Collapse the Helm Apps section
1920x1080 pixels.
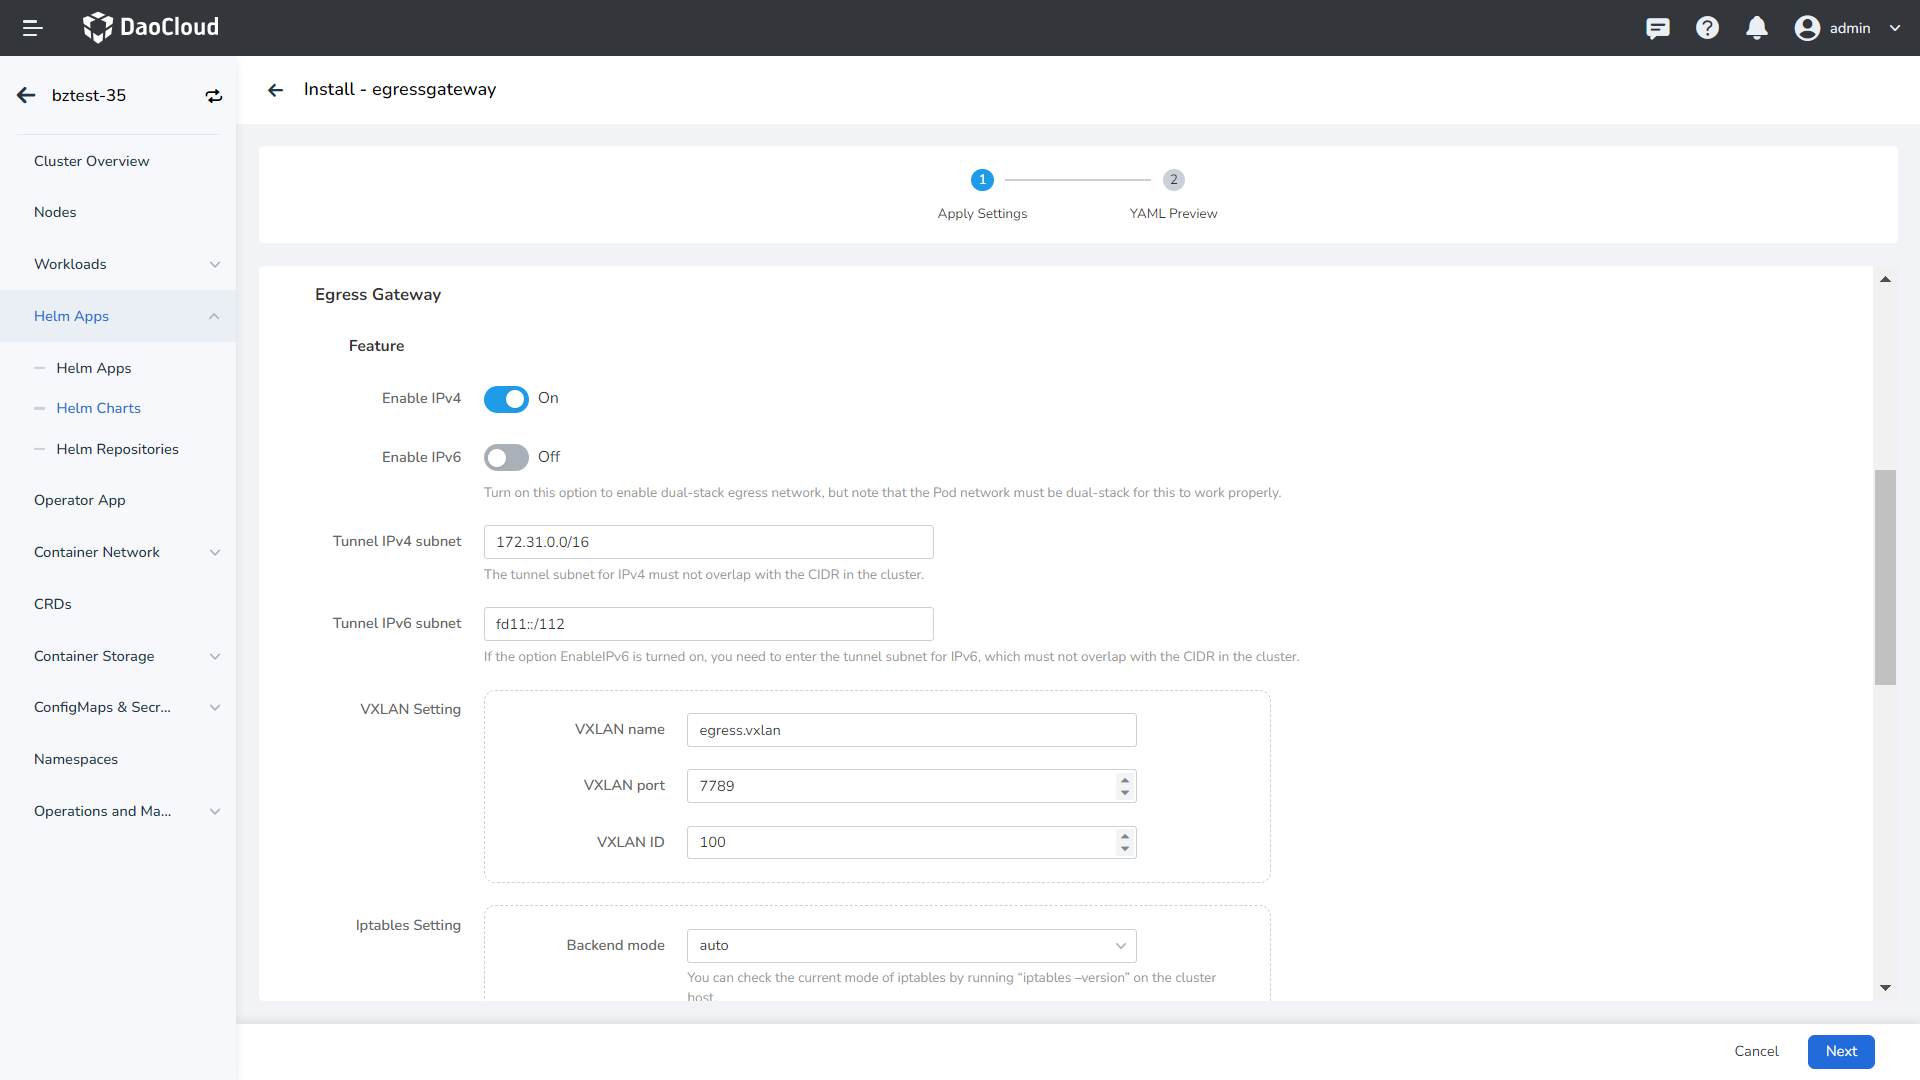click(x=118, y=316)
